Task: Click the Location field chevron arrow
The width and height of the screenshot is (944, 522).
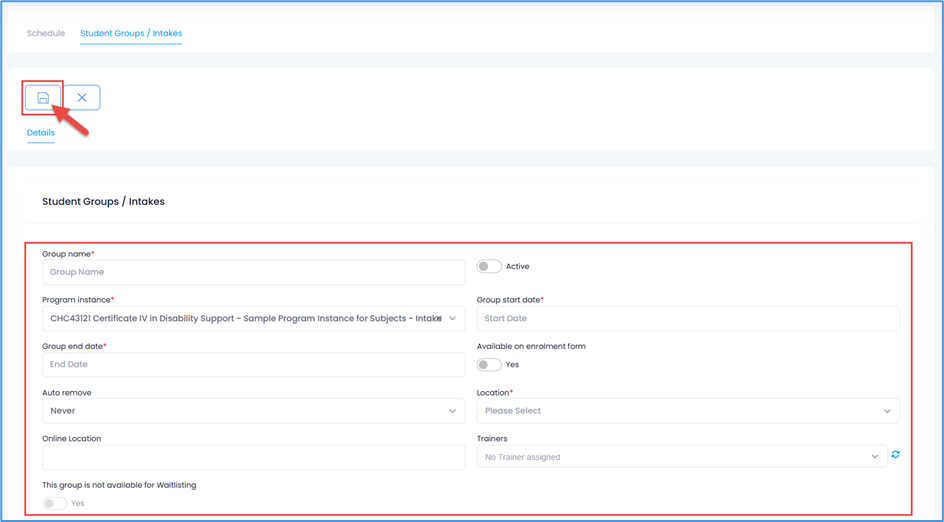Action: click(886, 411)
